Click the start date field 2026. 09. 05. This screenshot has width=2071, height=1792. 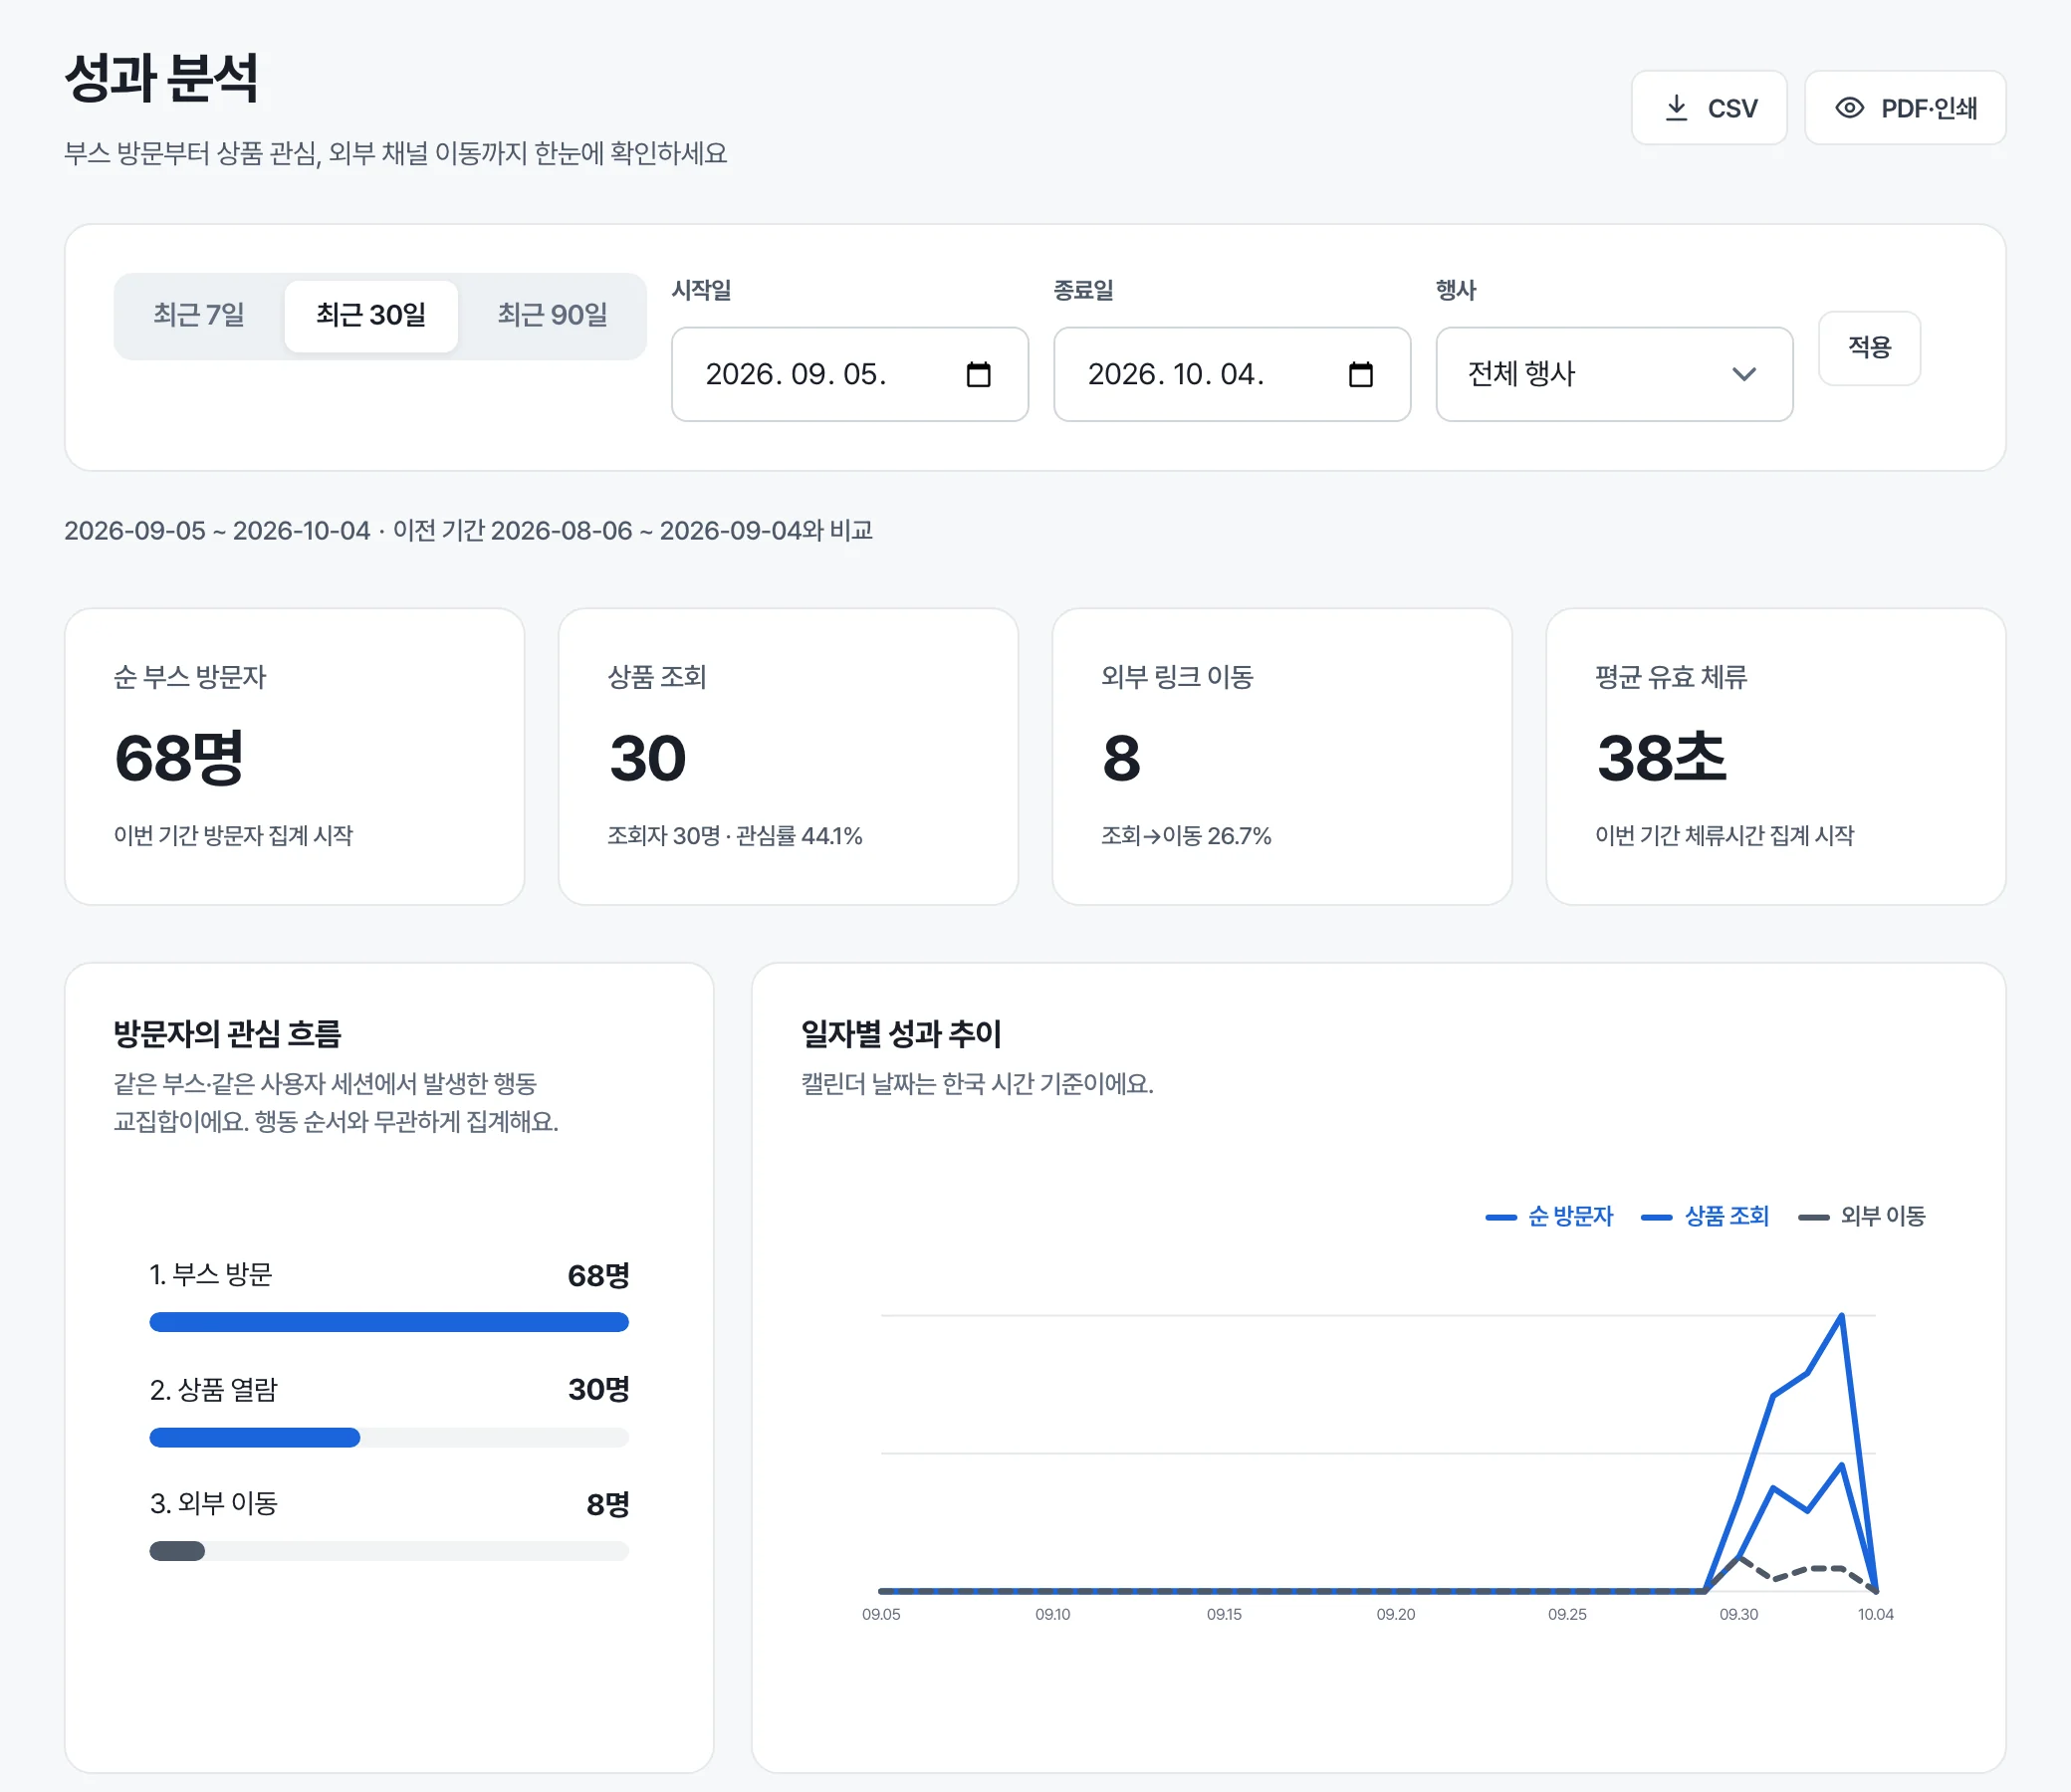tap(849, 374)
